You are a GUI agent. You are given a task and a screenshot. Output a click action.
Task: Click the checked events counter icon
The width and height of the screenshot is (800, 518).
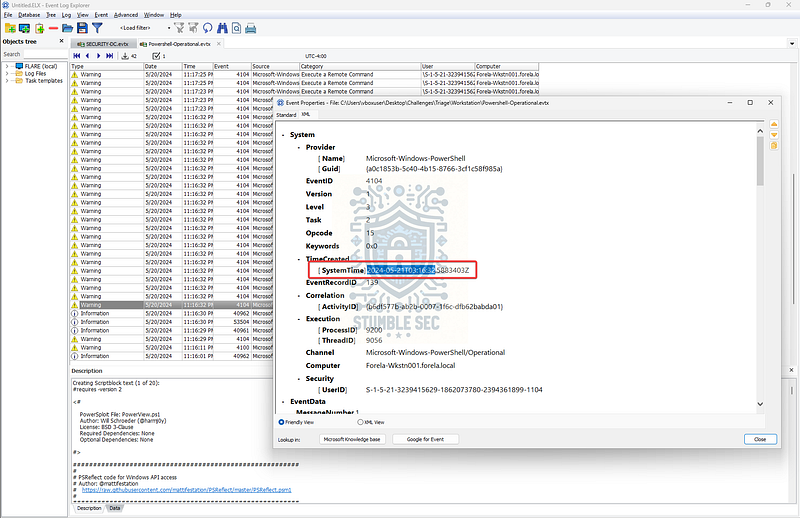[x=156, y=56]
